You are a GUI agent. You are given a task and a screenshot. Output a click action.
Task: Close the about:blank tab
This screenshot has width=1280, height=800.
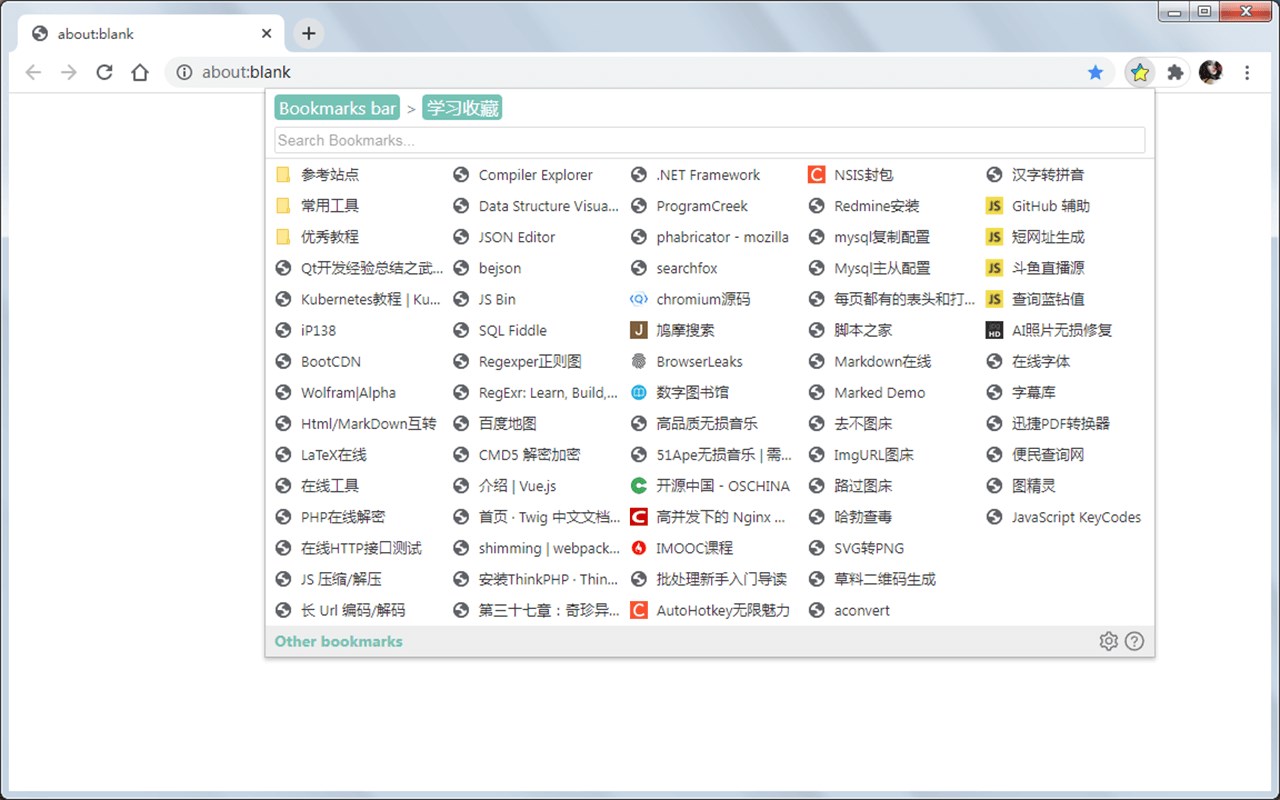click(x=267, y=33)
